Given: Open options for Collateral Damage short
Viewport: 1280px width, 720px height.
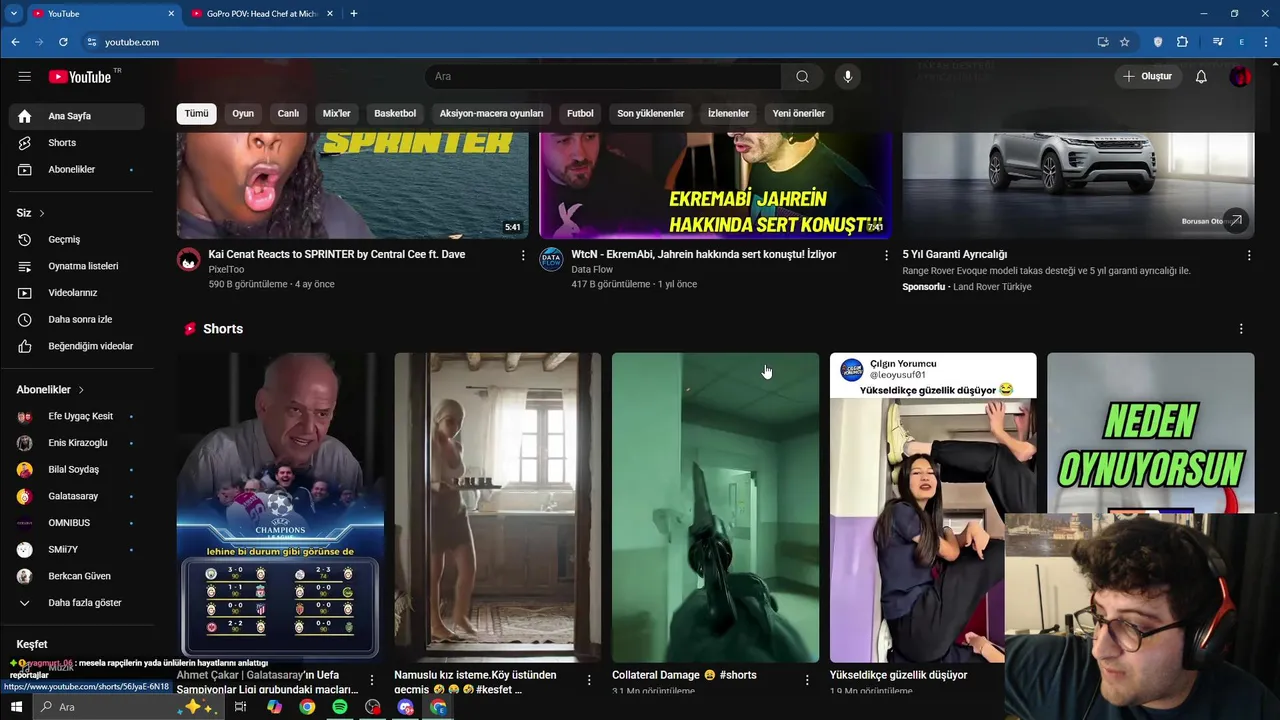Looking at the screenshot, I should [807, 680].
